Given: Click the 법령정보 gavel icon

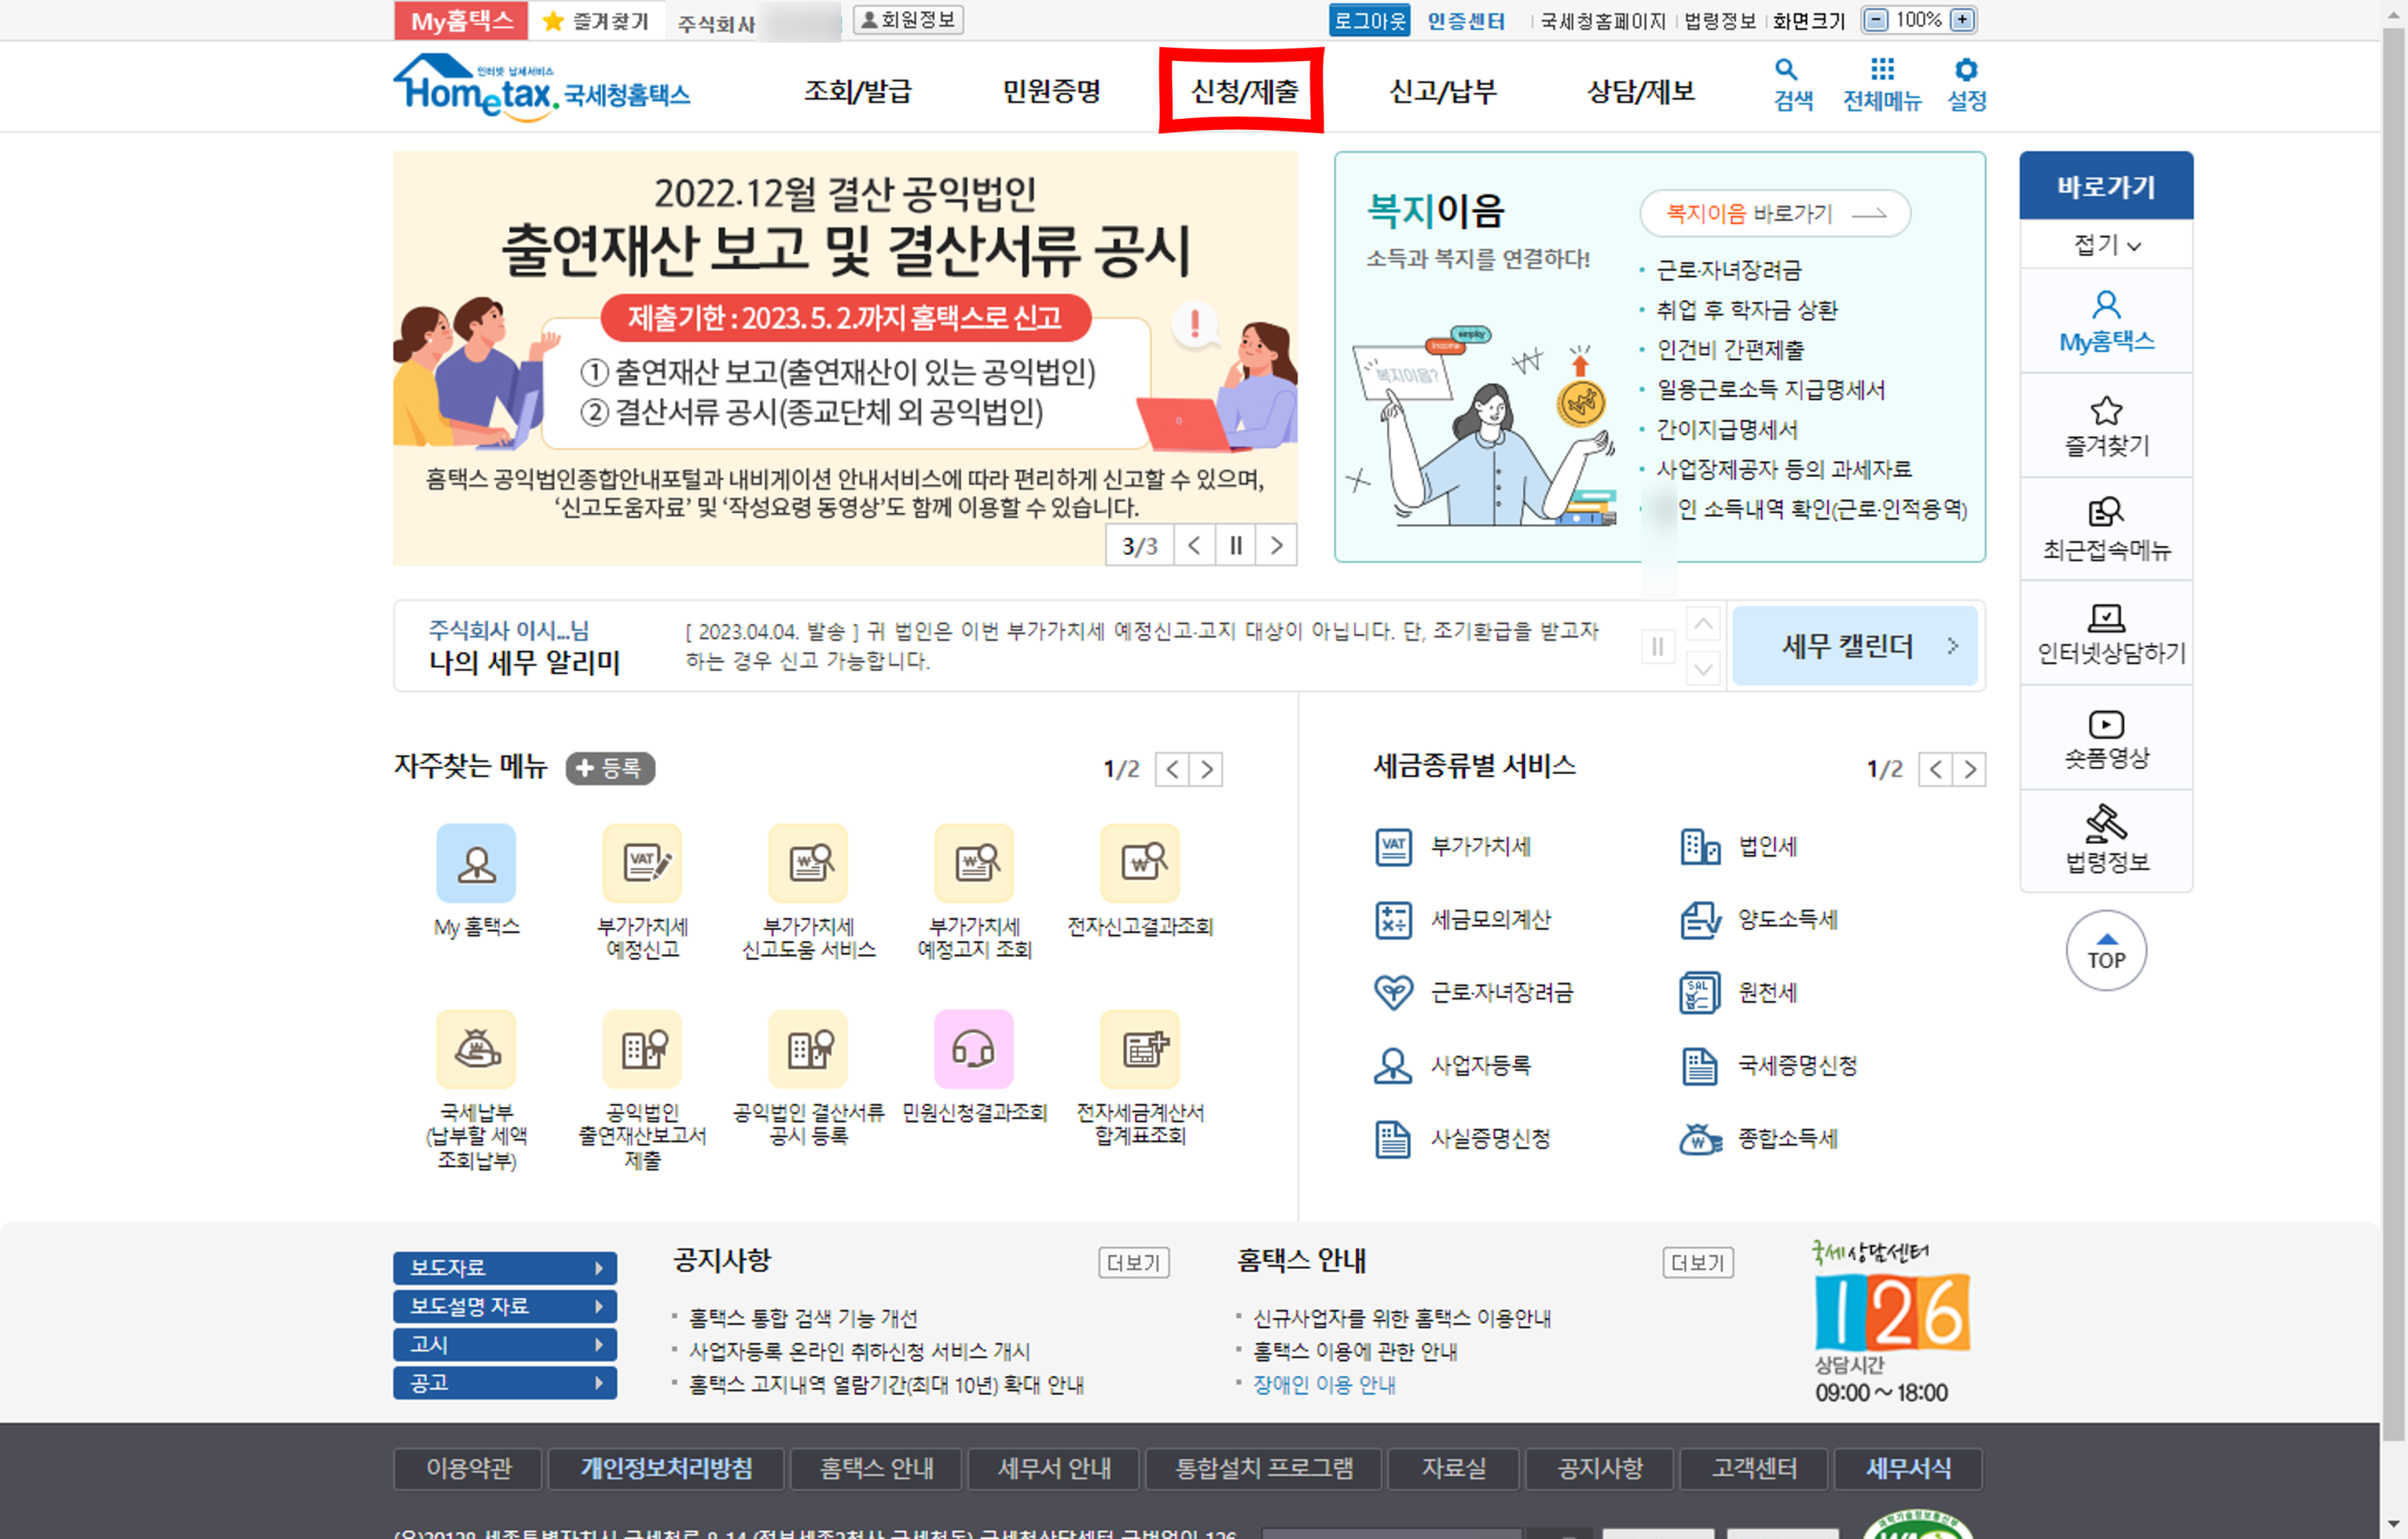Looking at the screenshot, I should [2105, 823].
